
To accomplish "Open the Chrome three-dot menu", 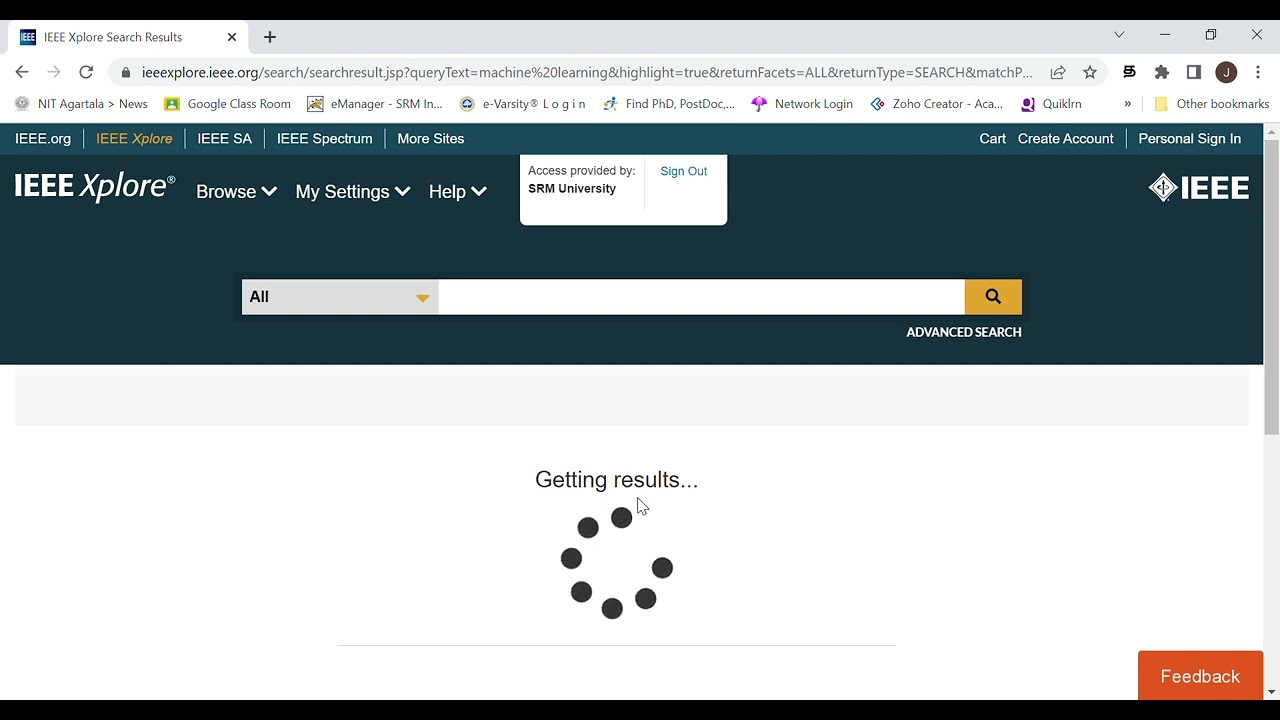I will click(x=1258, y=72).
